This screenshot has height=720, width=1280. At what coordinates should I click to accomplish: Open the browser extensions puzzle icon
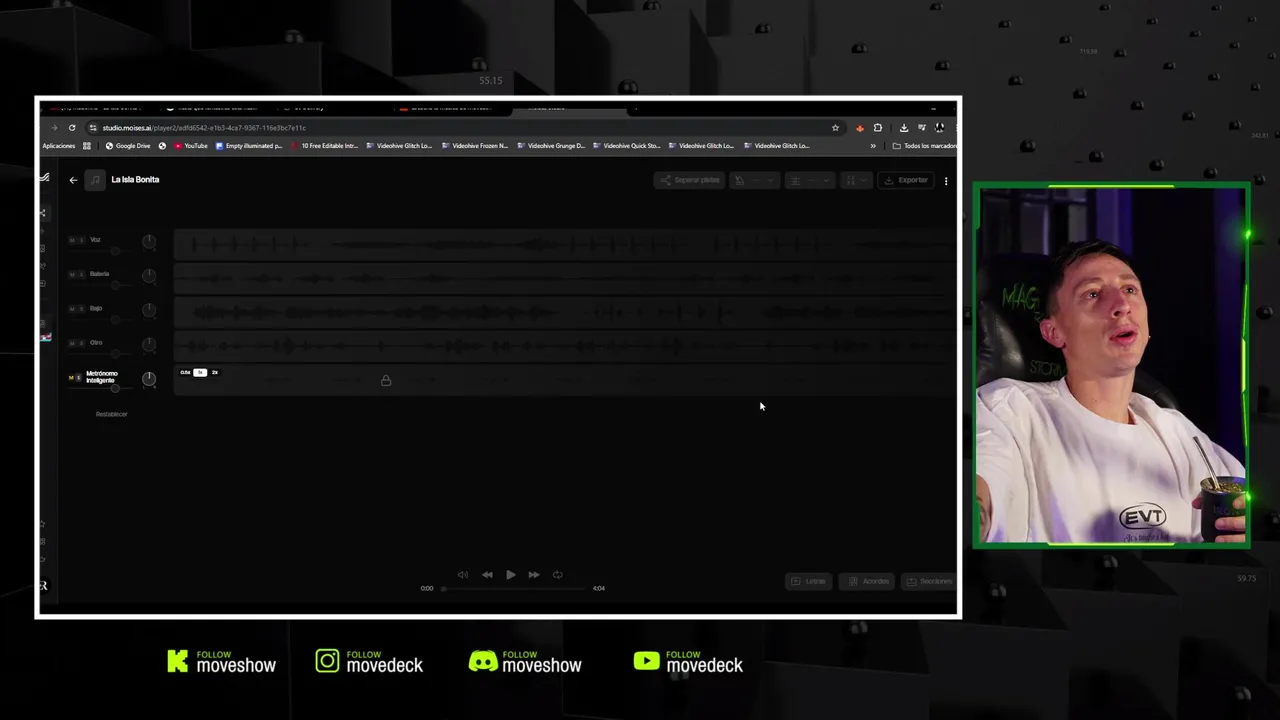click(x=877, y=128)
